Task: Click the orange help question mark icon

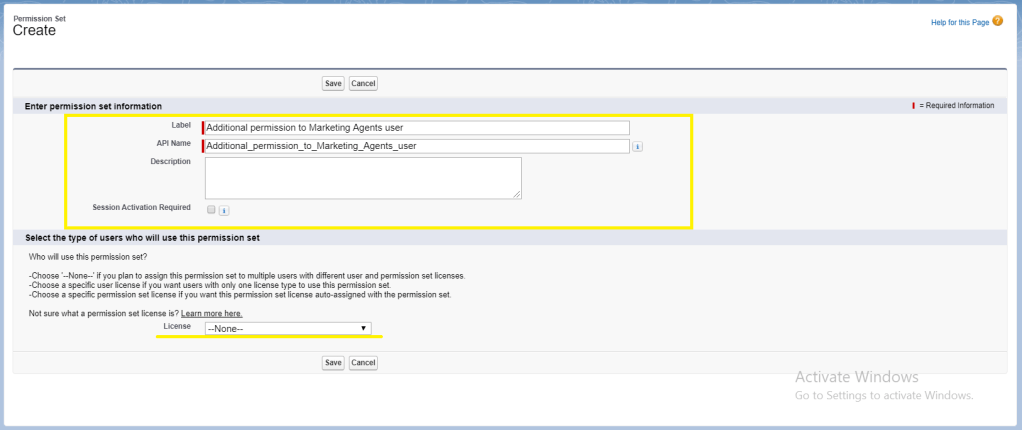Action: (x=997, y=21)
